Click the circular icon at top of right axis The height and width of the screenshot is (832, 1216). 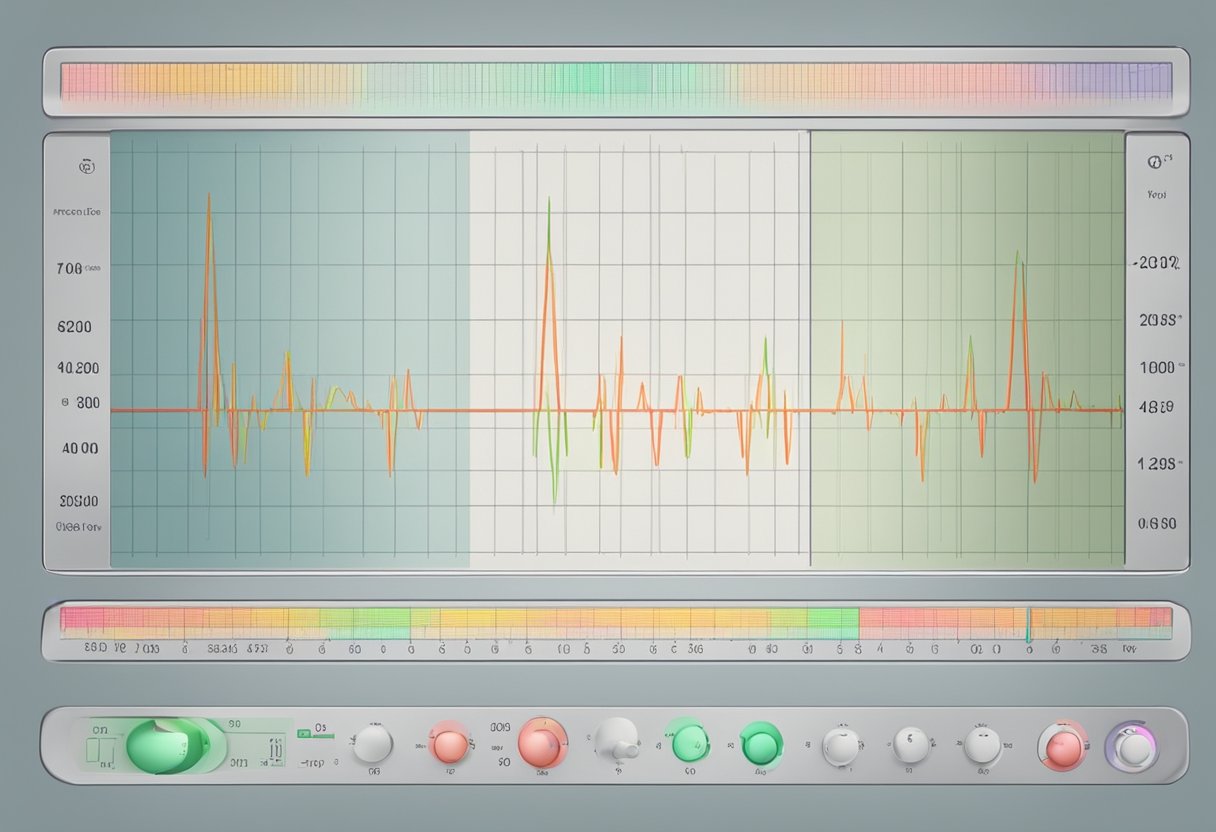click(x=1155, y=160)
